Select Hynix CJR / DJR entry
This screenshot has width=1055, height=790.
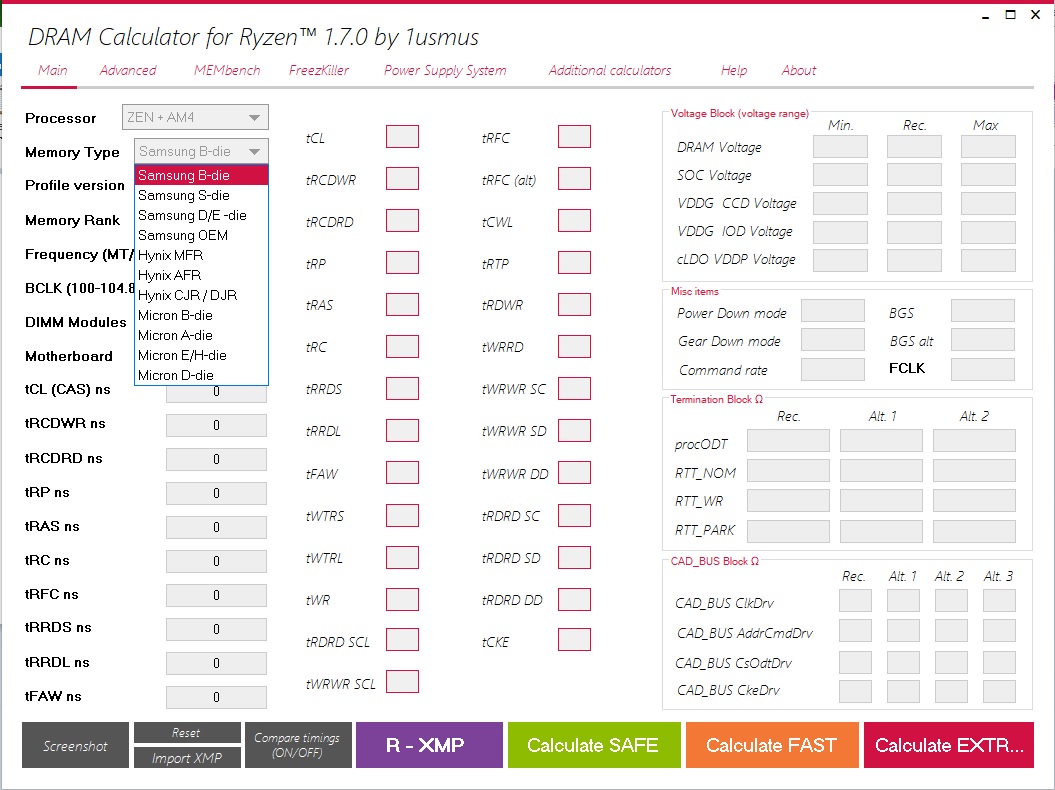coord(202,295)
